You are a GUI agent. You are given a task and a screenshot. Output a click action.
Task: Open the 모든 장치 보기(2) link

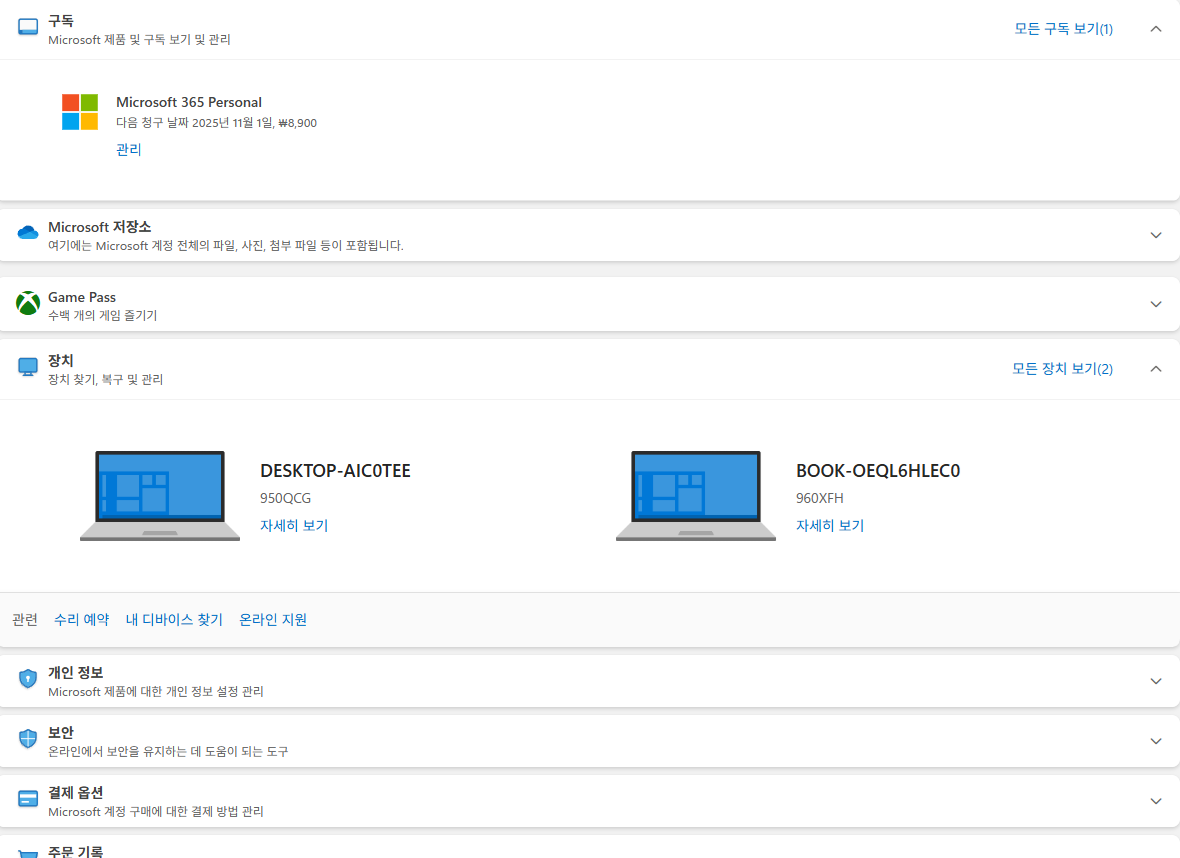tap(1062, 369)
